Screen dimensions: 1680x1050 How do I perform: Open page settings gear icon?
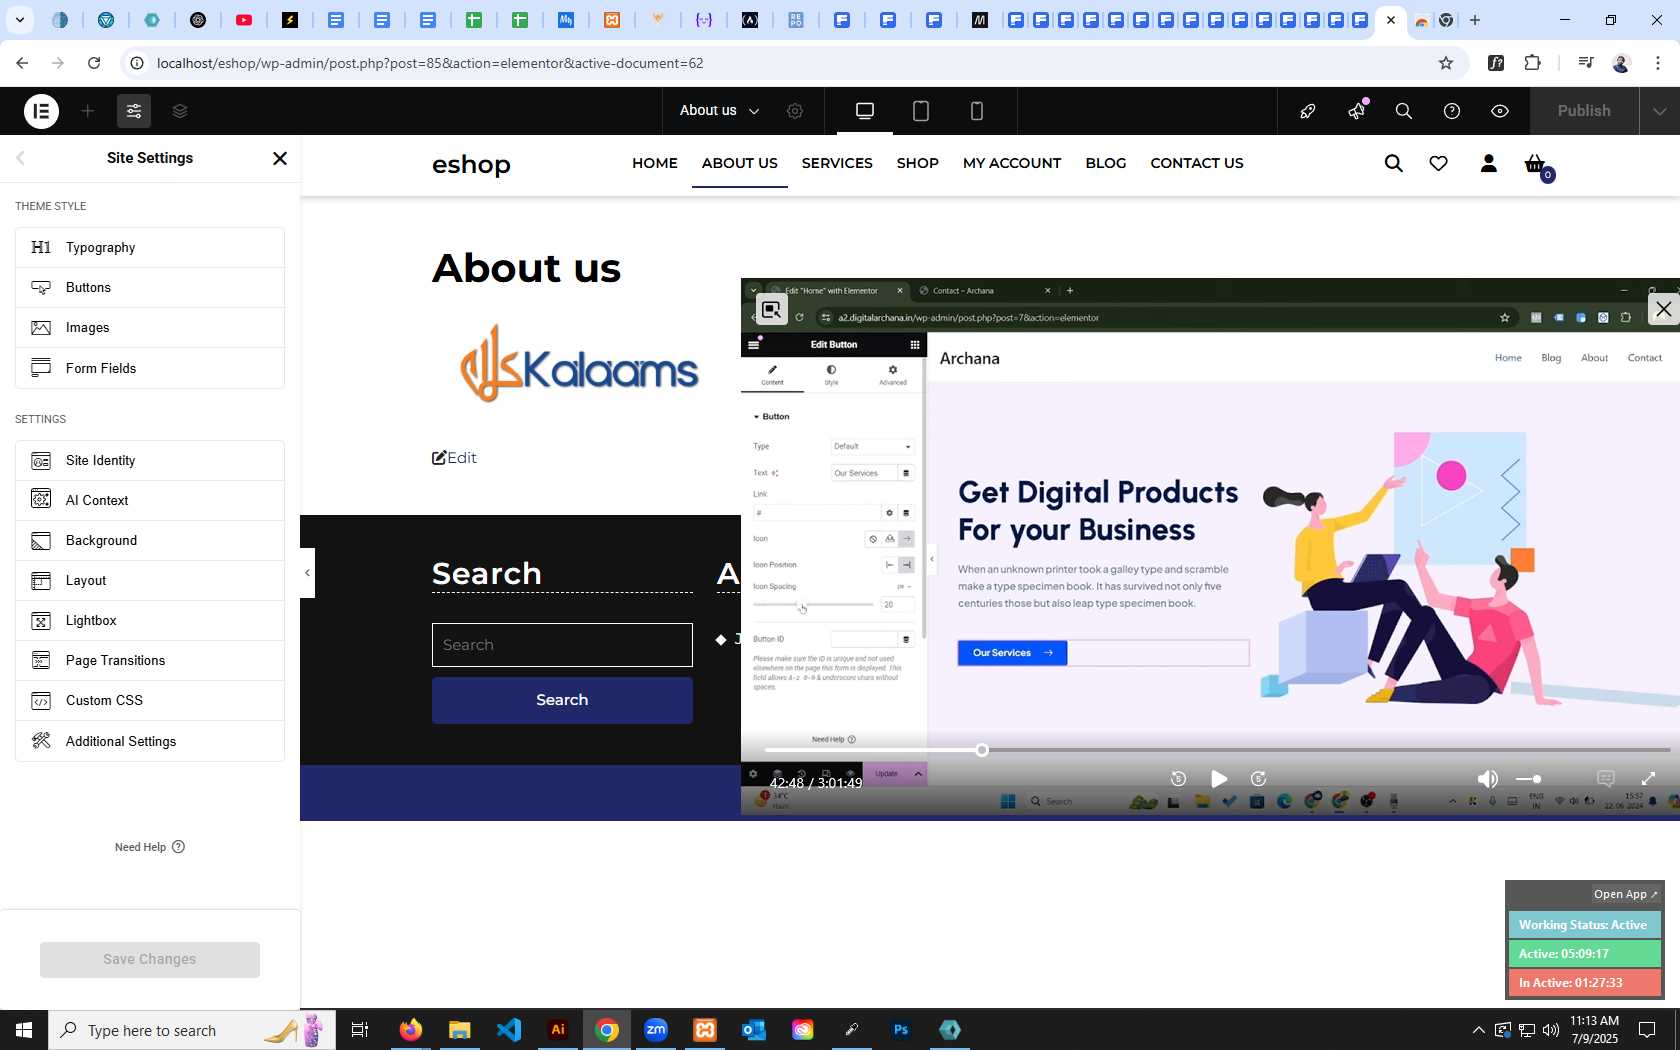coord(795,111)
